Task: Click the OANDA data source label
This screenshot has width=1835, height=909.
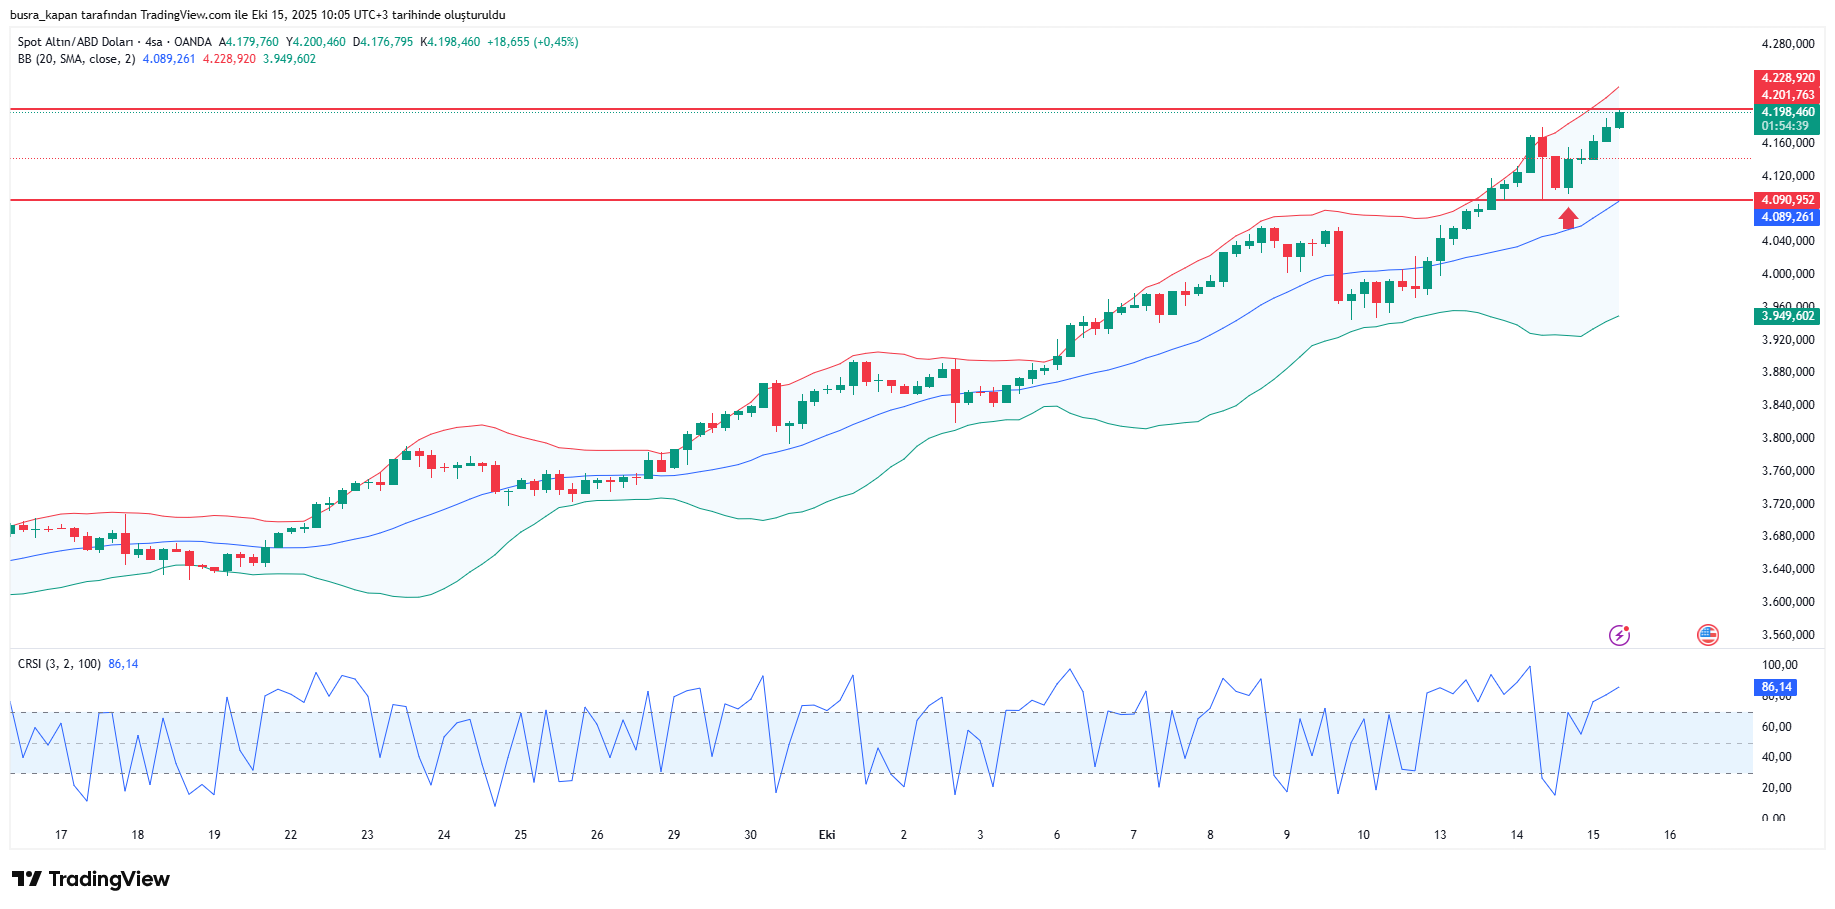Action: [193, 42]
